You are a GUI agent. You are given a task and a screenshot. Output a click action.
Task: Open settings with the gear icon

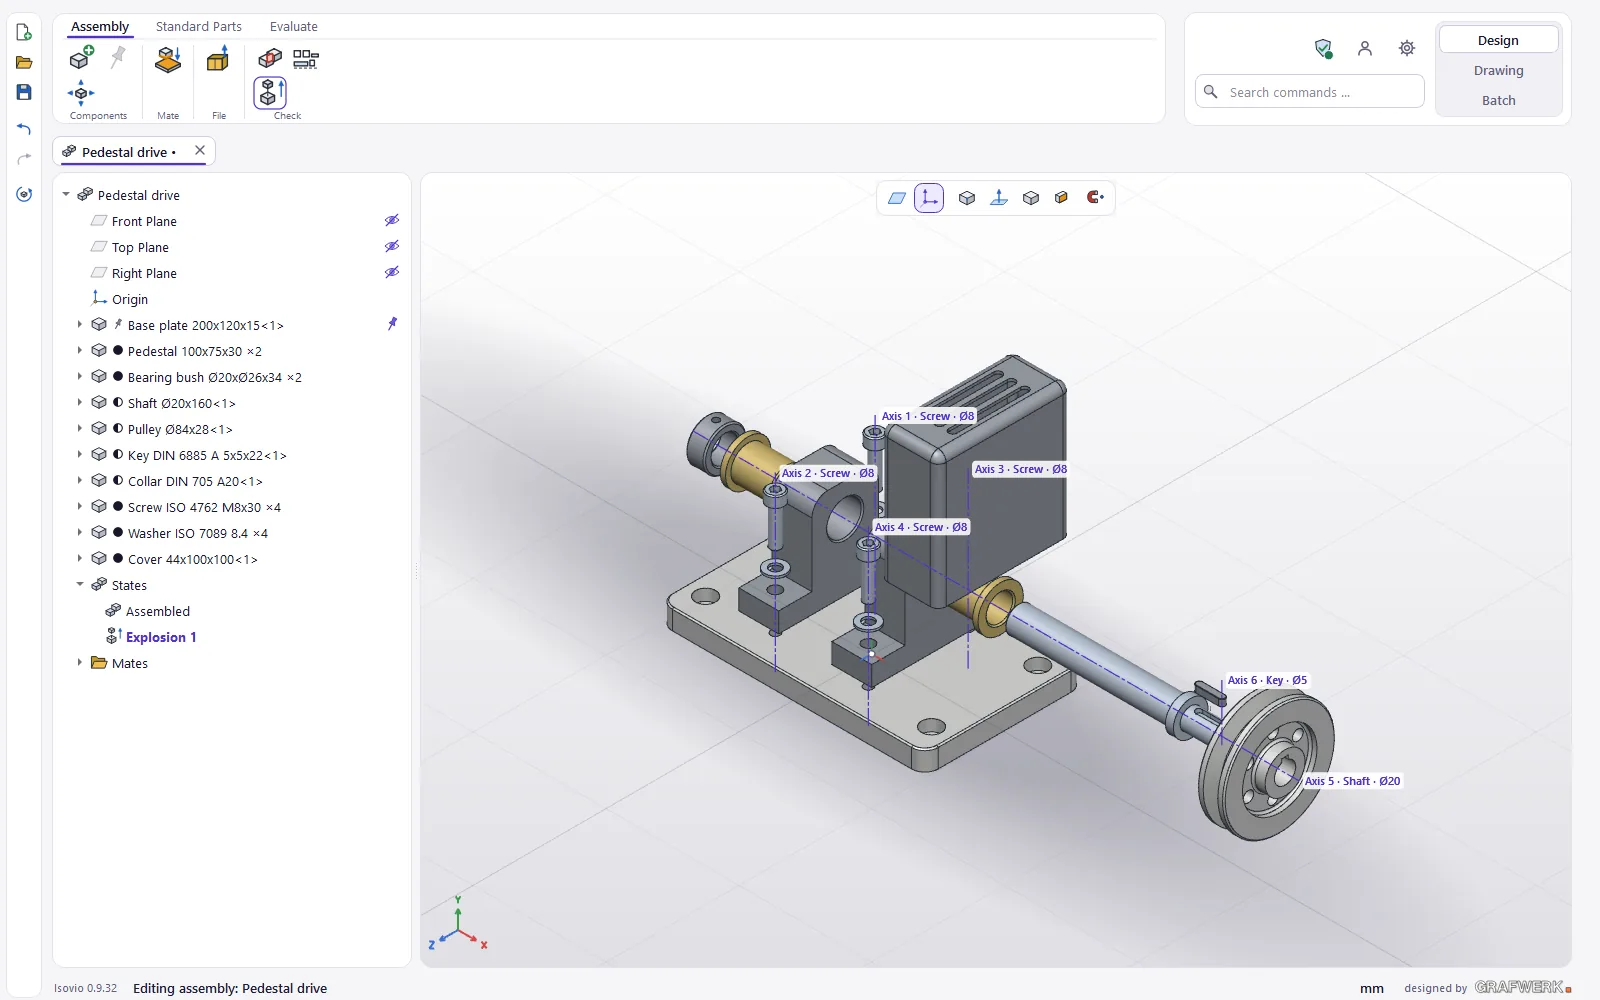tap(1407, 48)
